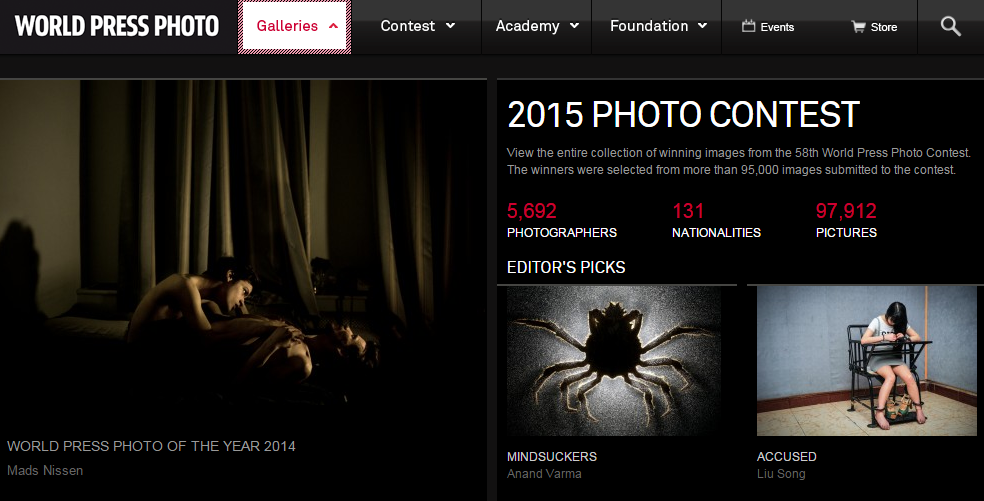
Task: Click World Press Photo of the Year 2014 caption
Action: click(x=151, y=446)
